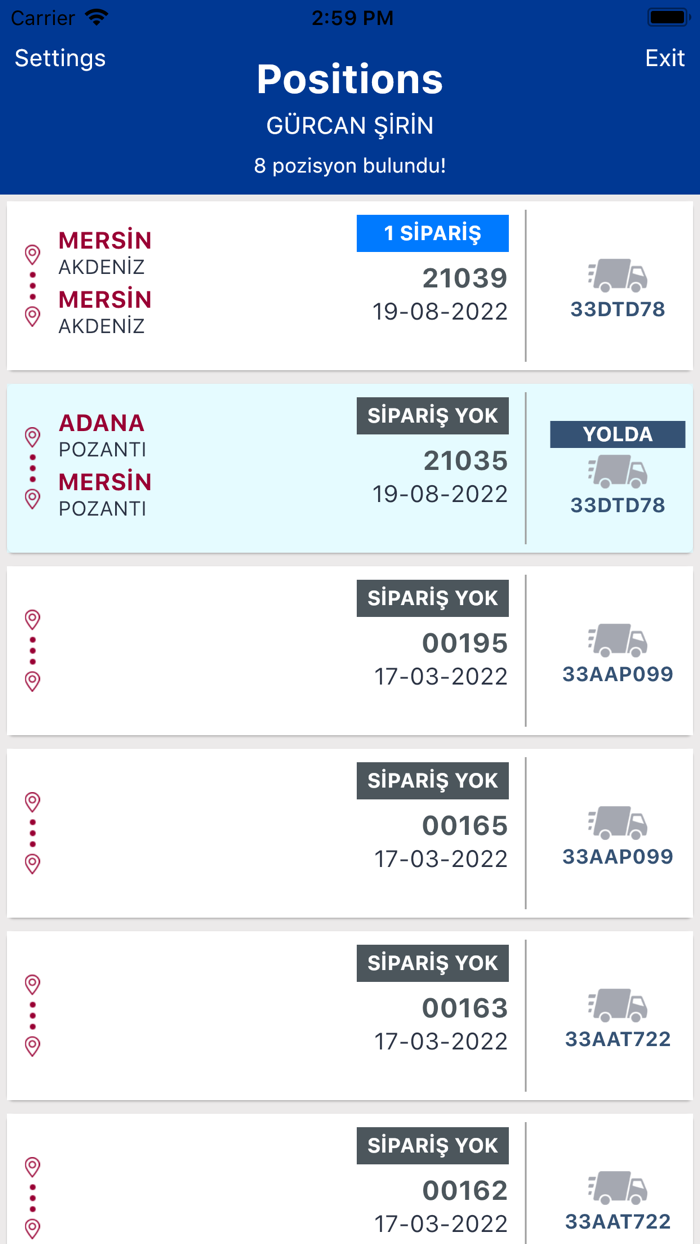Open Settings from the top bar

click(x=60, y=58)
